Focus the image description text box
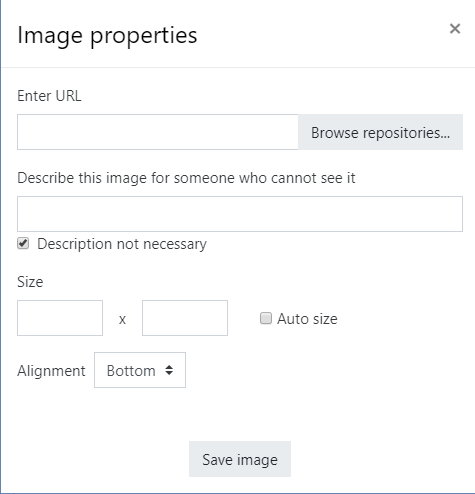Image resolution: width=475 pixels, height=494 pixels. (x=240, y=214)
